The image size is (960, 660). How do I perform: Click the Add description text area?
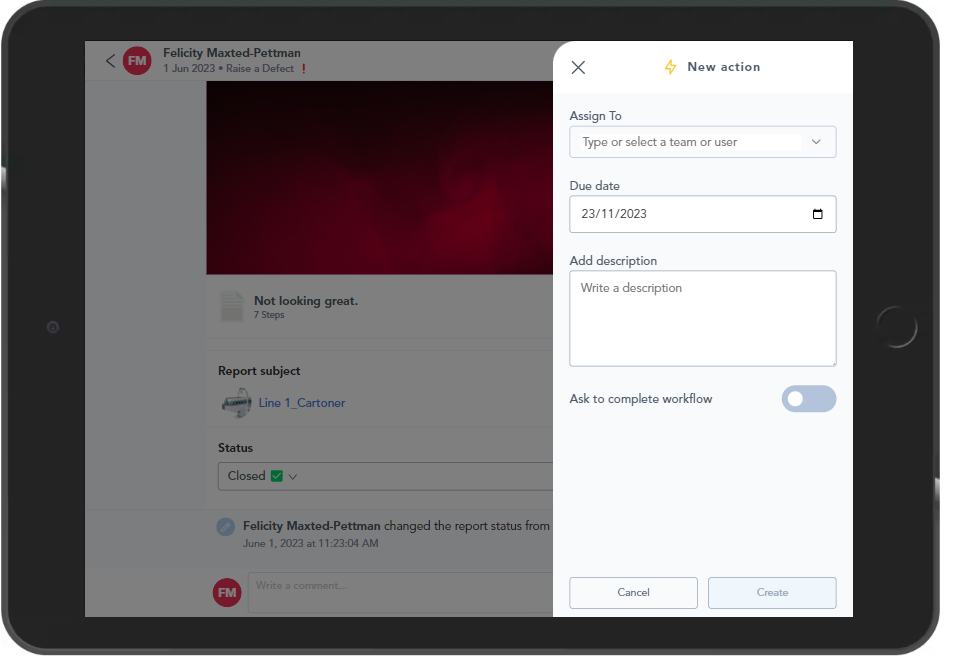702,318
